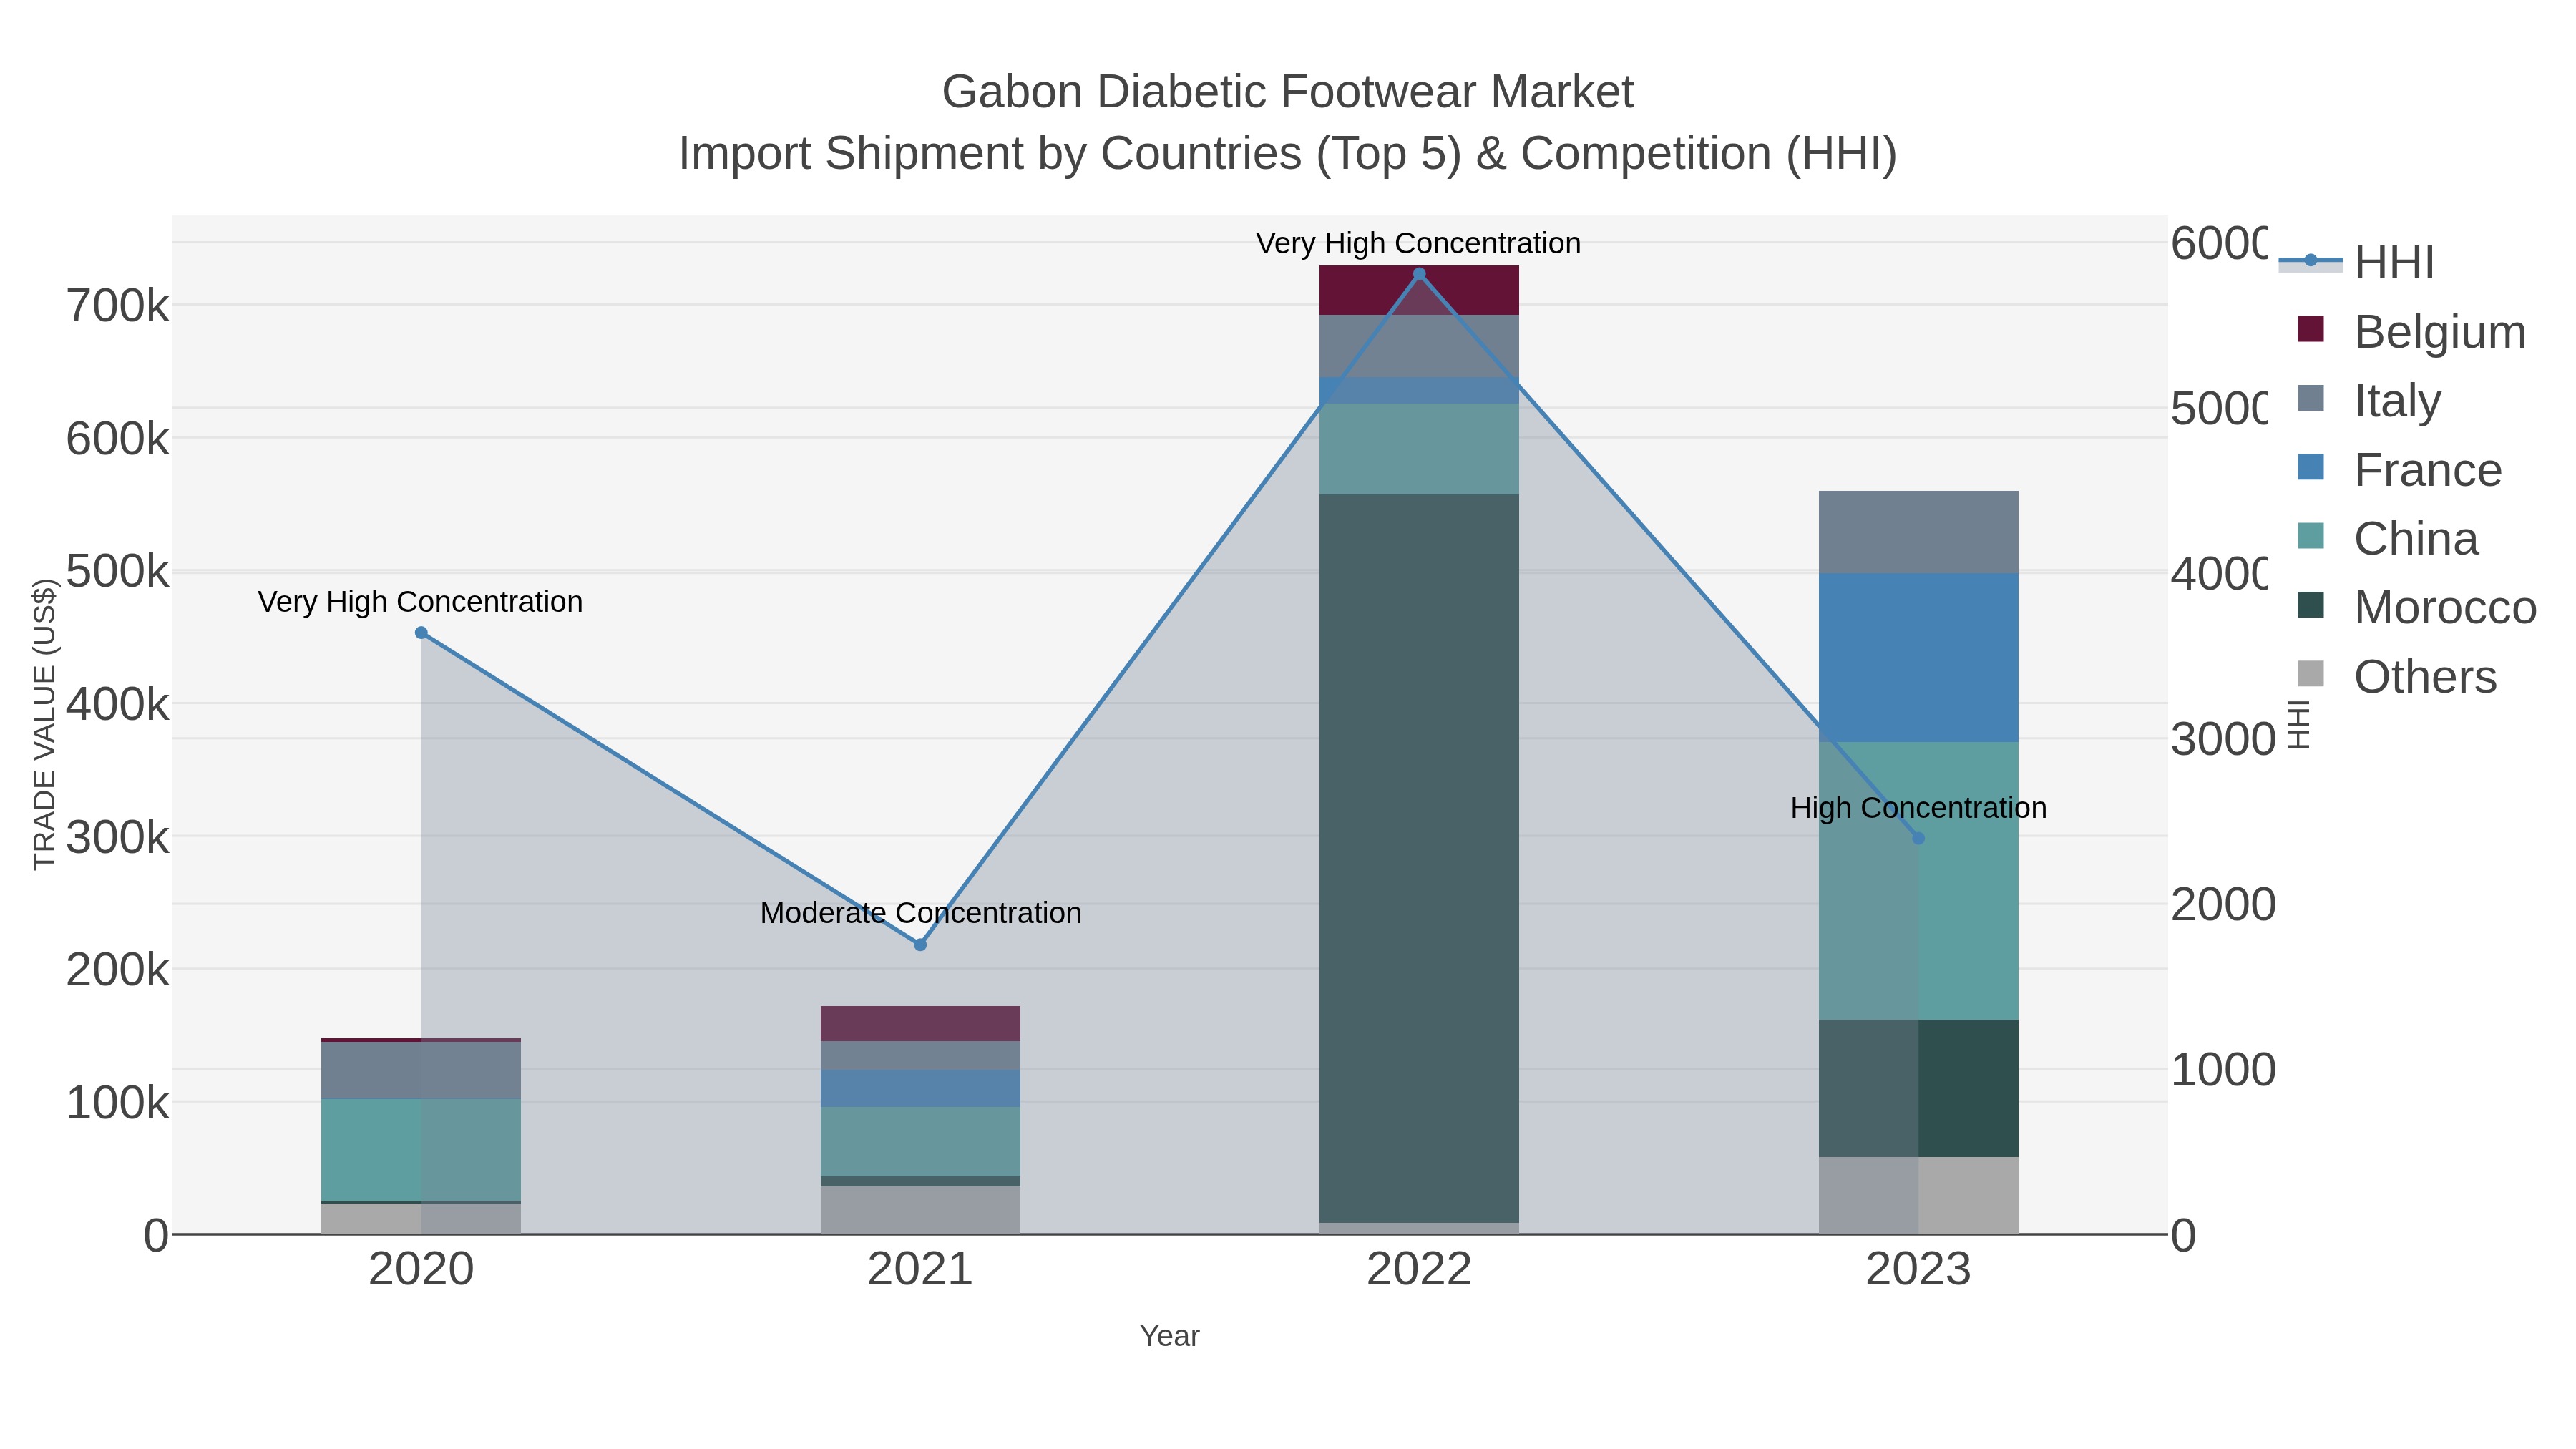Toggle the Others legend entry
Image resolution: width=2576 pixels, height=1449 pixels.
point(2397,677)
